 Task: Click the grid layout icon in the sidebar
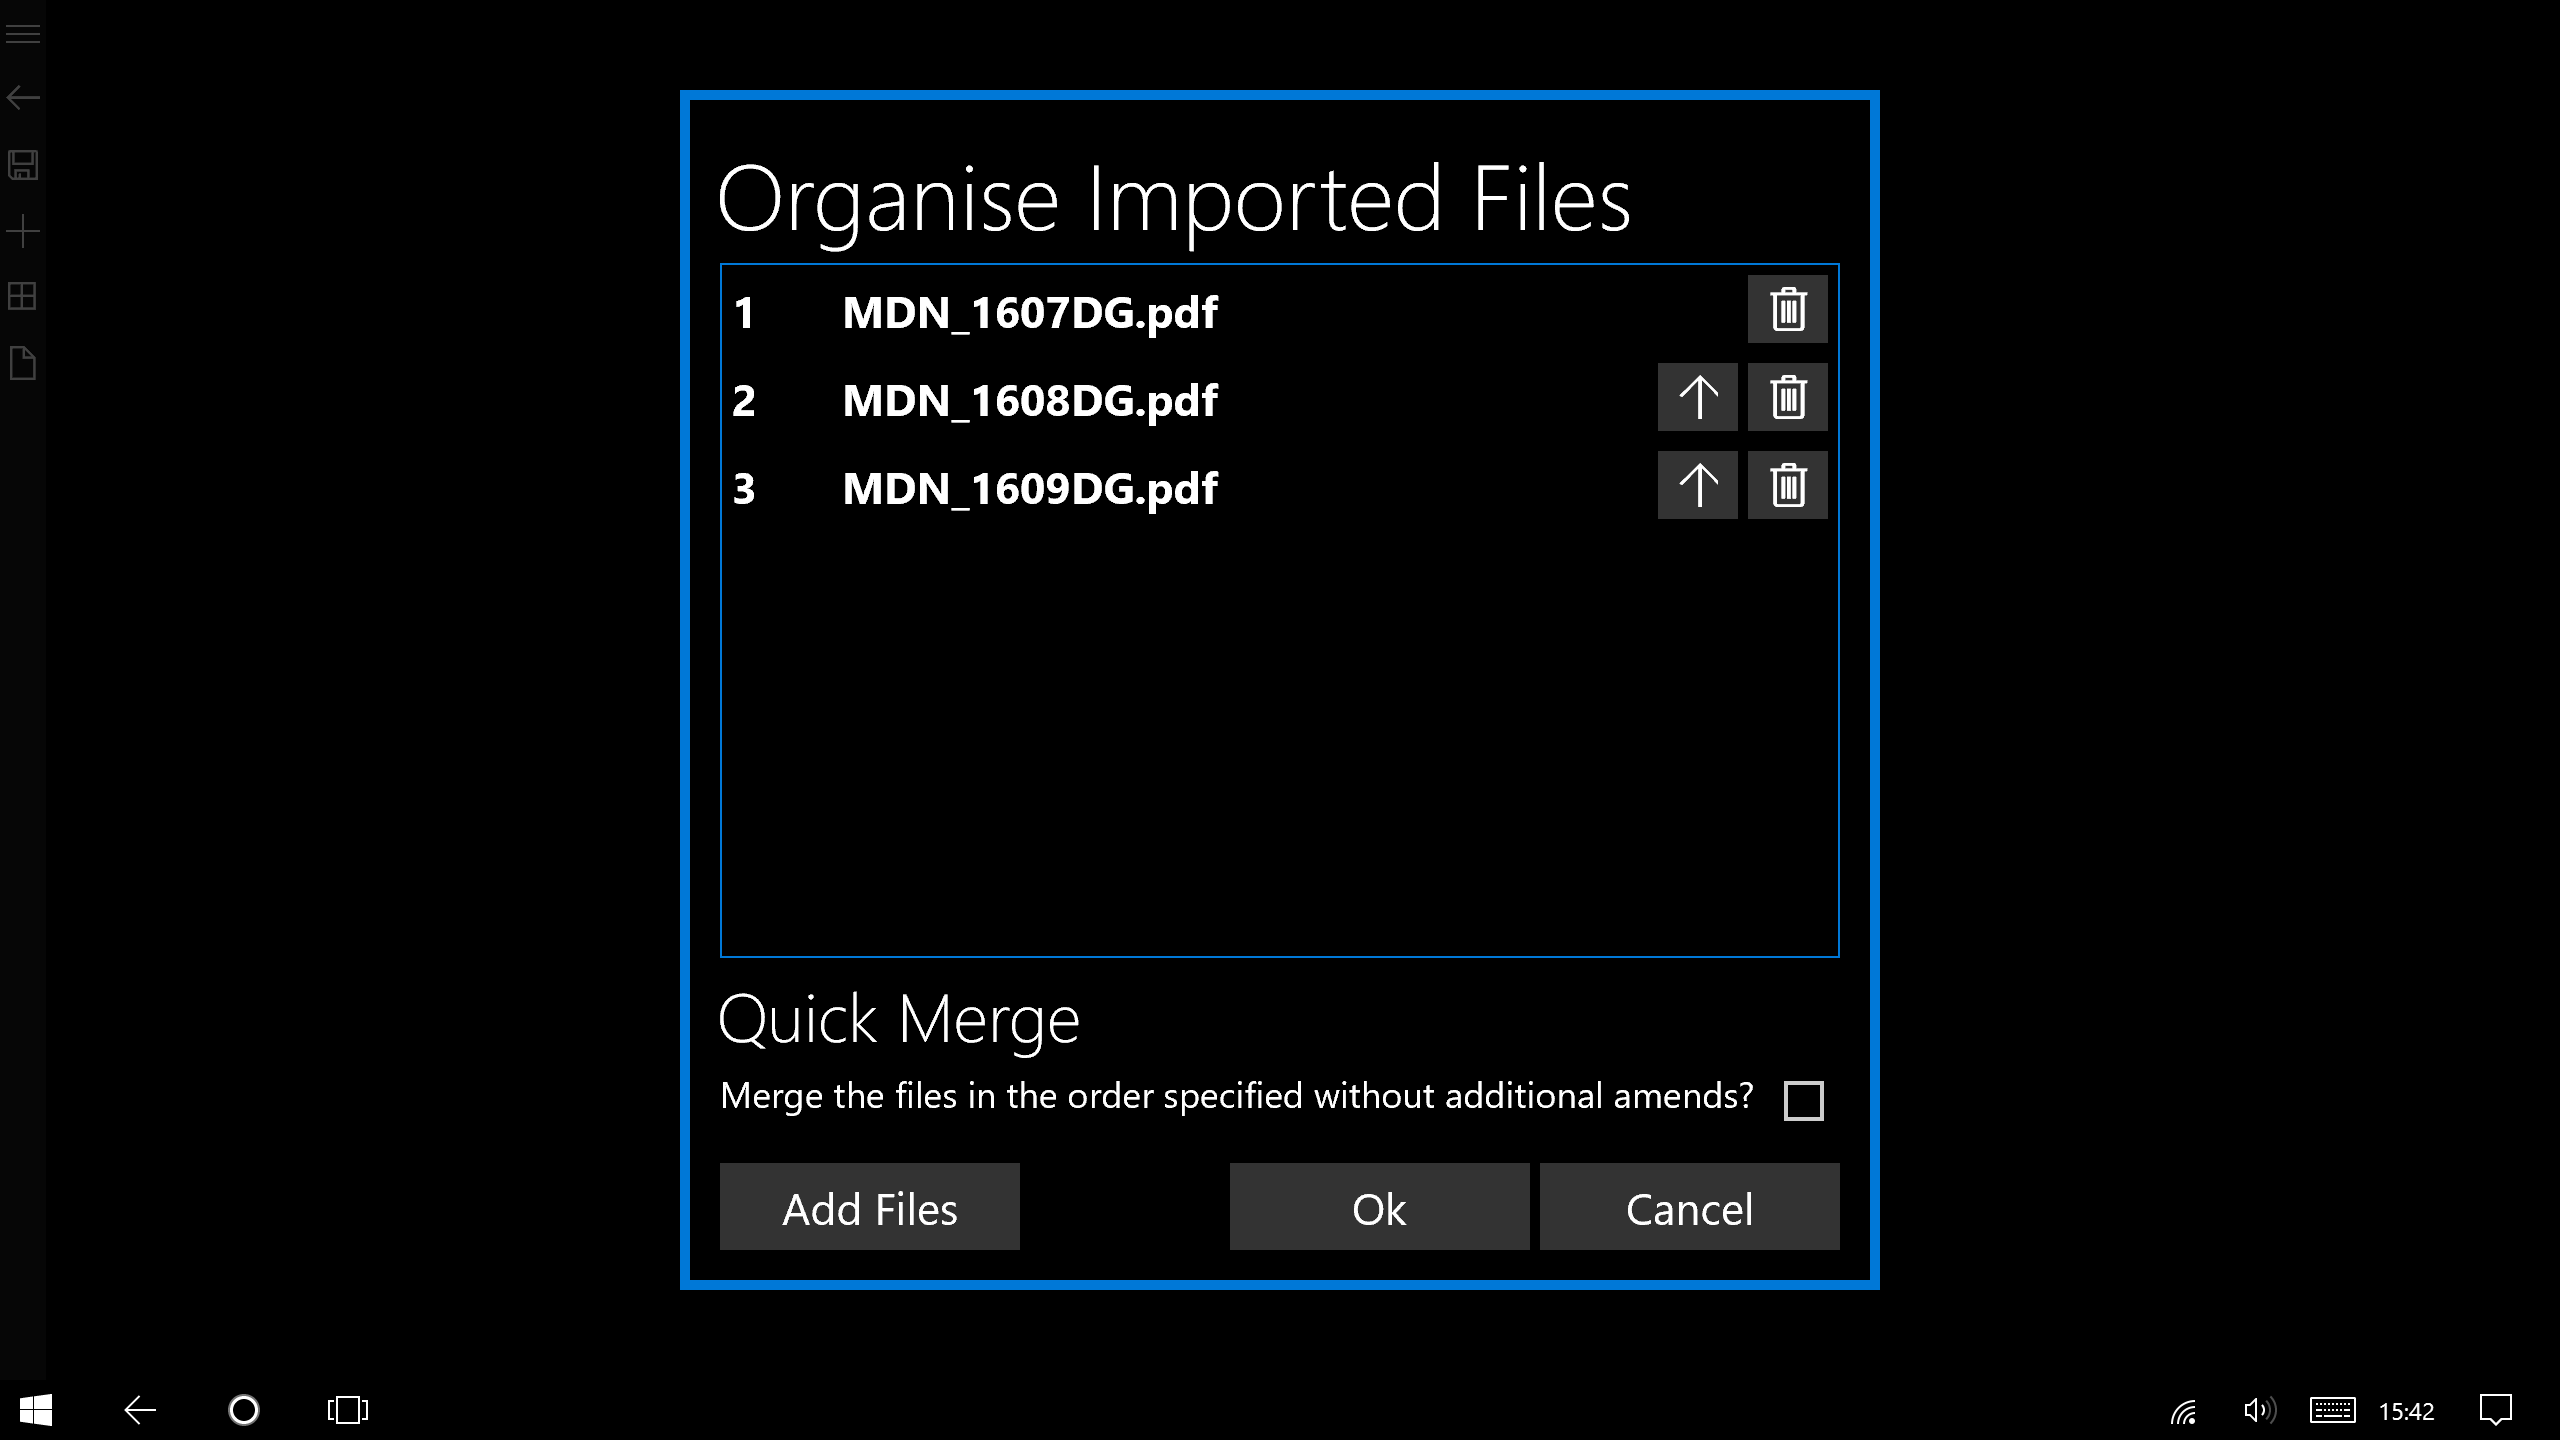click(x=23, y=297)
